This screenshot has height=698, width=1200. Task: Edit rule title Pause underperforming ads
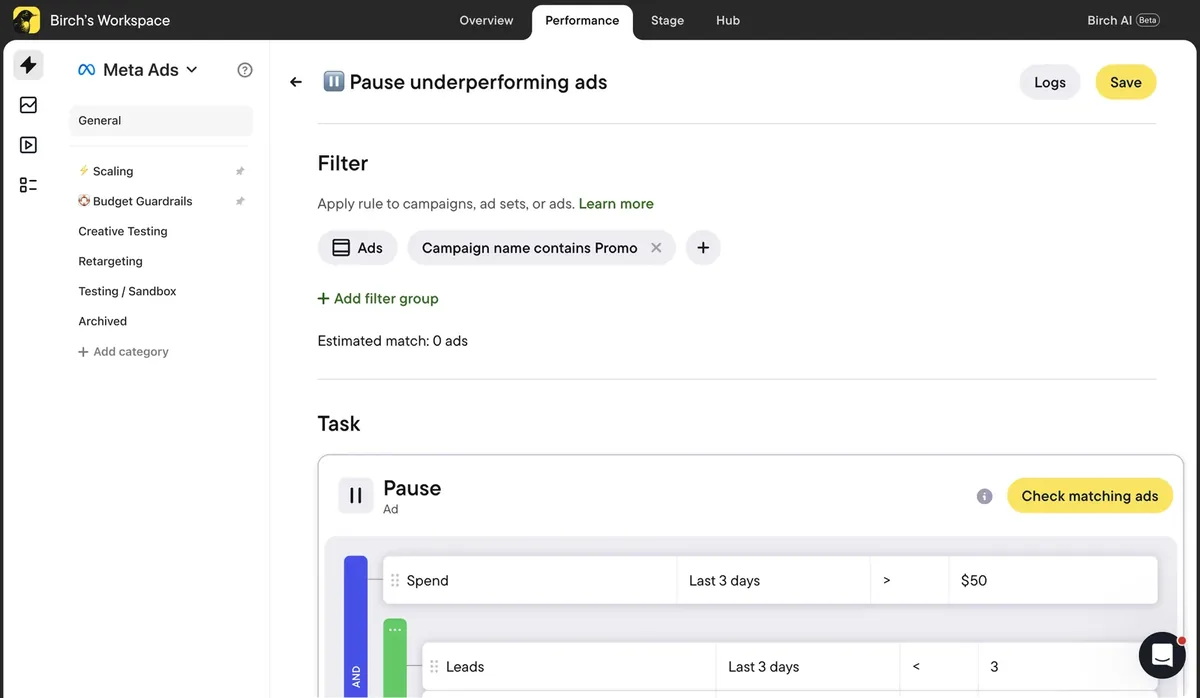click(x=478, y=82)
